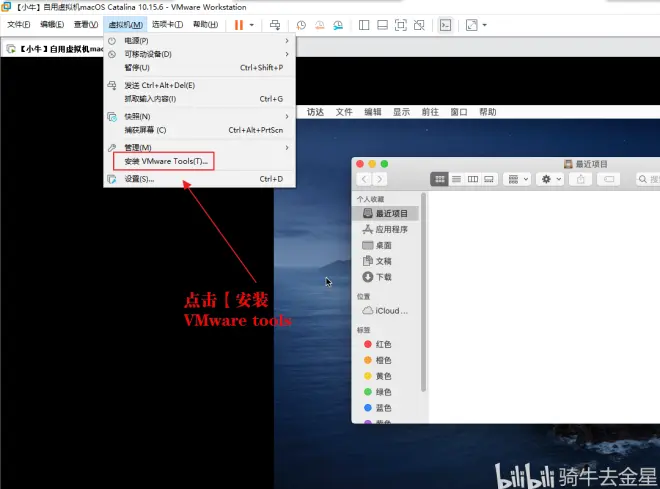Select 发送 Ctrl+Alt+Del(E) menu entry
The width and height of the screenshot is (660, 489).
[x=200, y=85]
